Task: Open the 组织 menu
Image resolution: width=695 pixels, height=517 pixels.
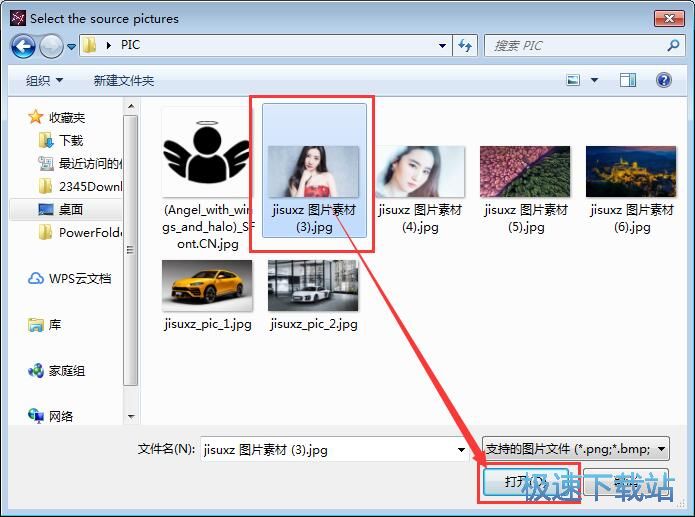Action: [x=44, y=81]
